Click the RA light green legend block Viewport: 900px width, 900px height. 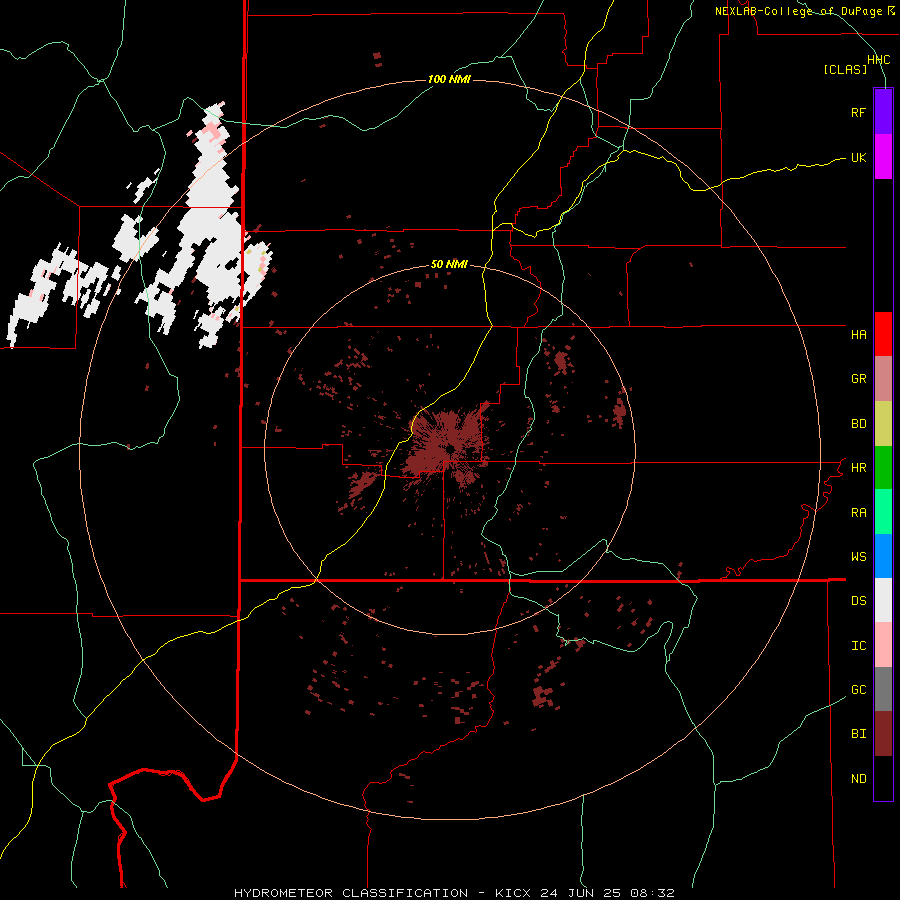pyautogui.click(x=883, y=512)
